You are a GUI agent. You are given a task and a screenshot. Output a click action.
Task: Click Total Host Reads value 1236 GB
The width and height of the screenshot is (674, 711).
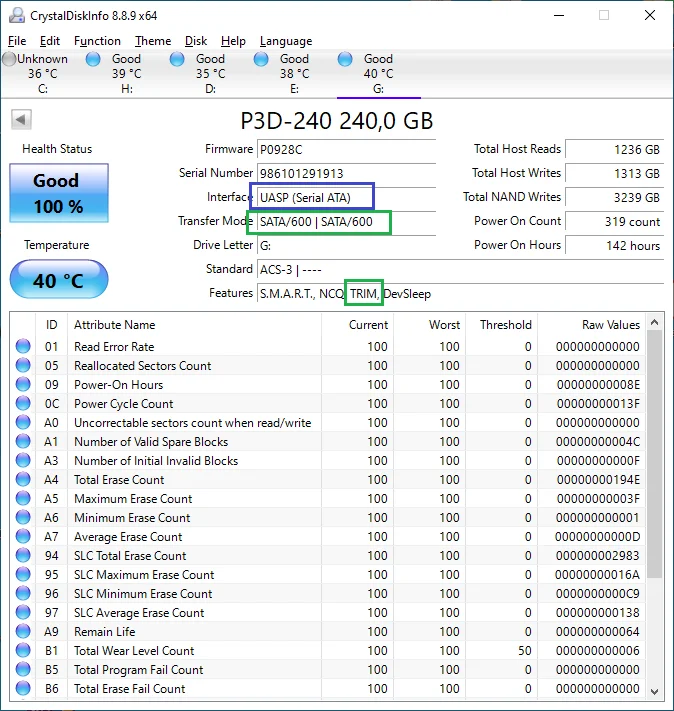(615, 150)
